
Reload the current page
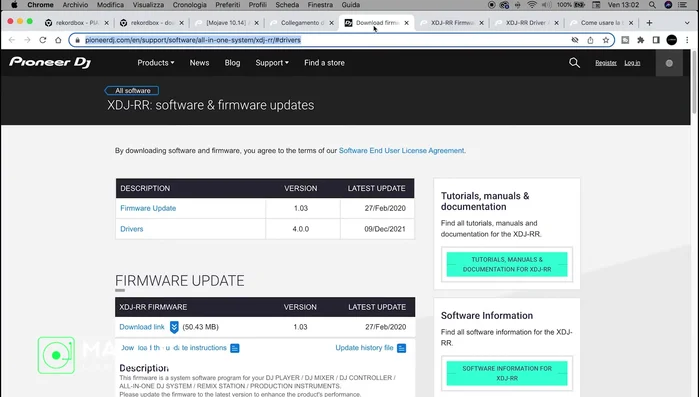click(x=43, y=40)
